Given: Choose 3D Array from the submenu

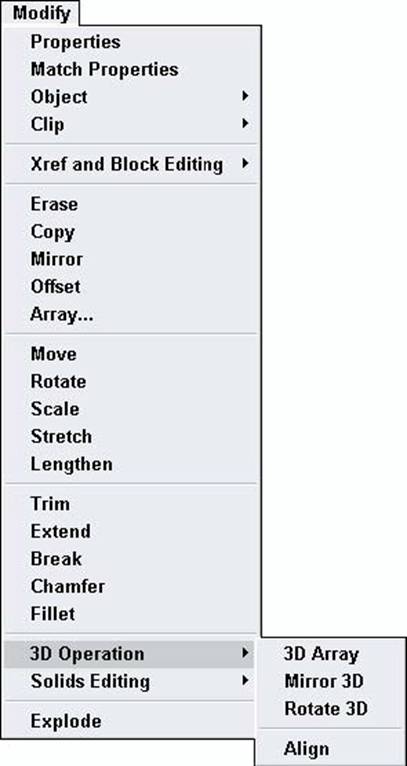Looking at the screenshot, I should 330,654.
